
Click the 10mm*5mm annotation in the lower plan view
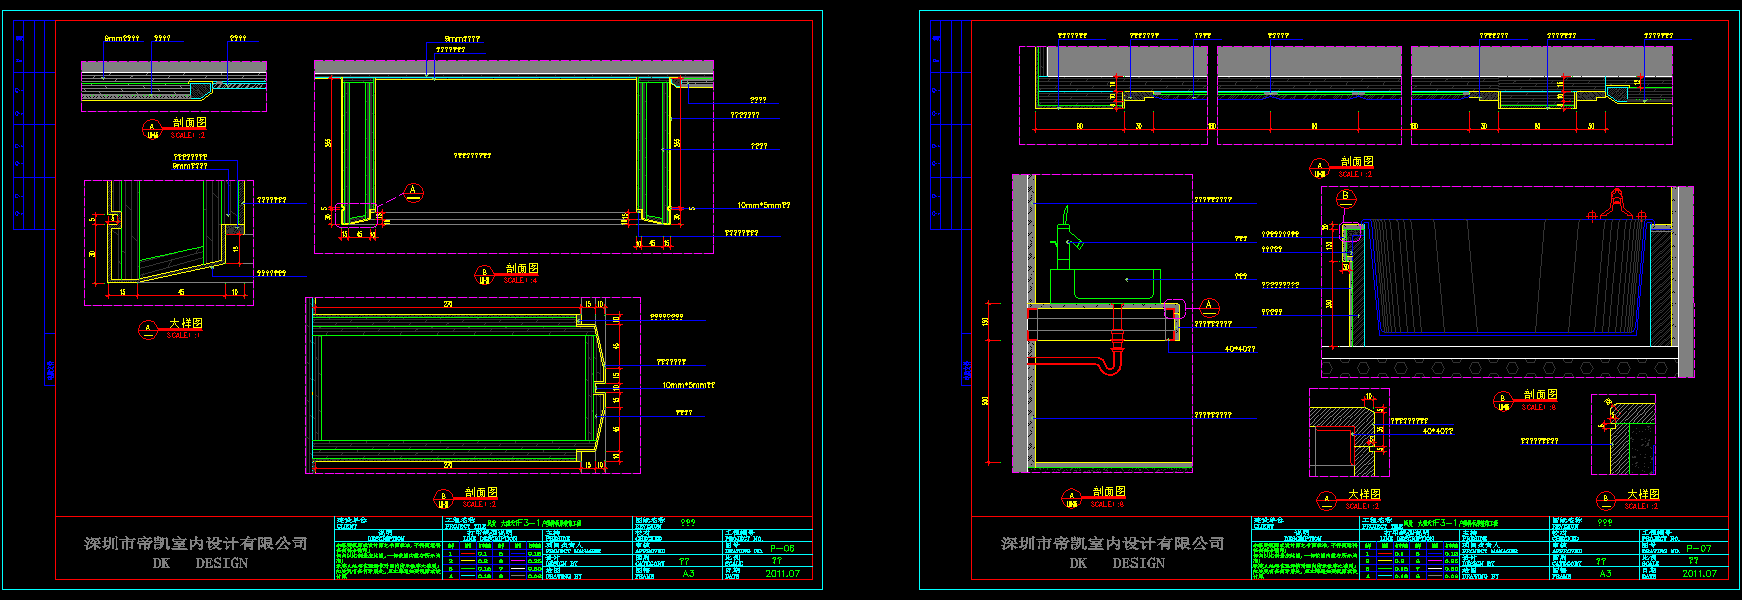[x=688, y=385]
